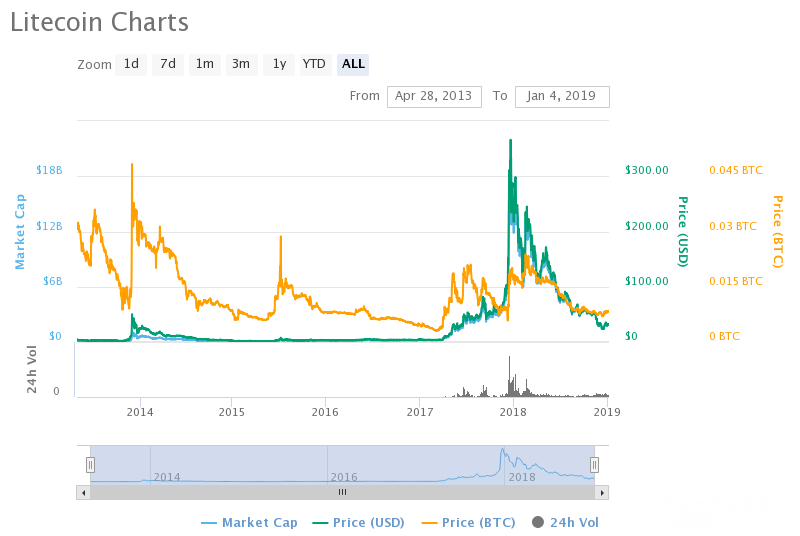
Task: Edit the To date field
Action: [x=562, y=96]
